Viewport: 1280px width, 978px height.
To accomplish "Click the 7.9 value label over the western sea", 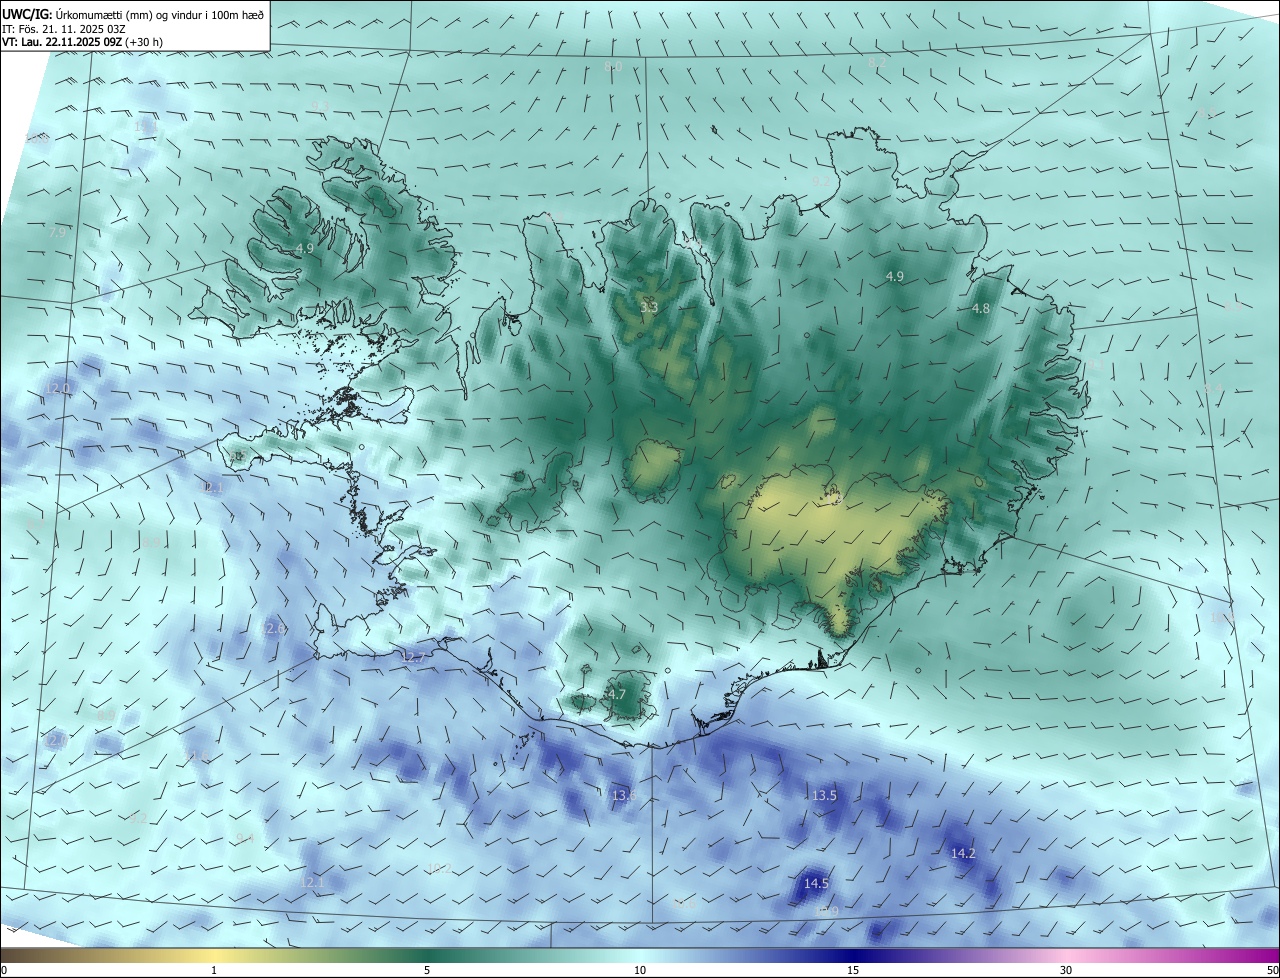I will tap(58, 232).
